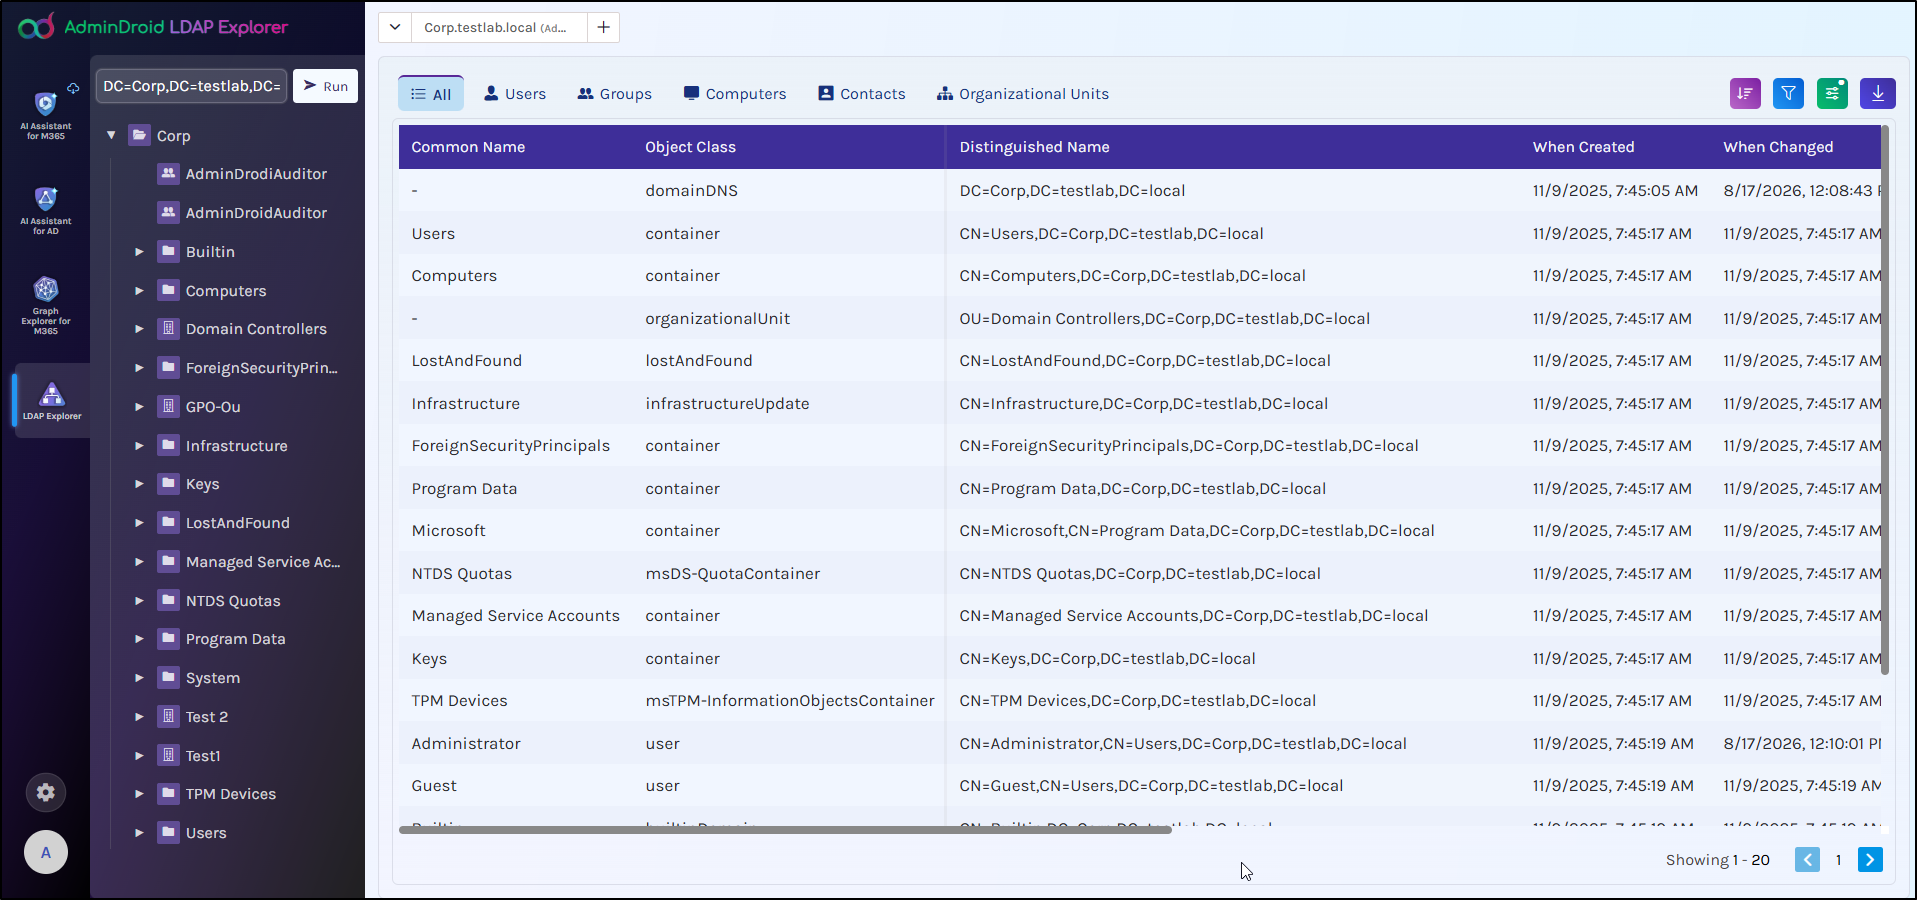This screenshot has width=1917, height=900.
Task: Click the Guest common name cell
Action: tap(434, 786)
